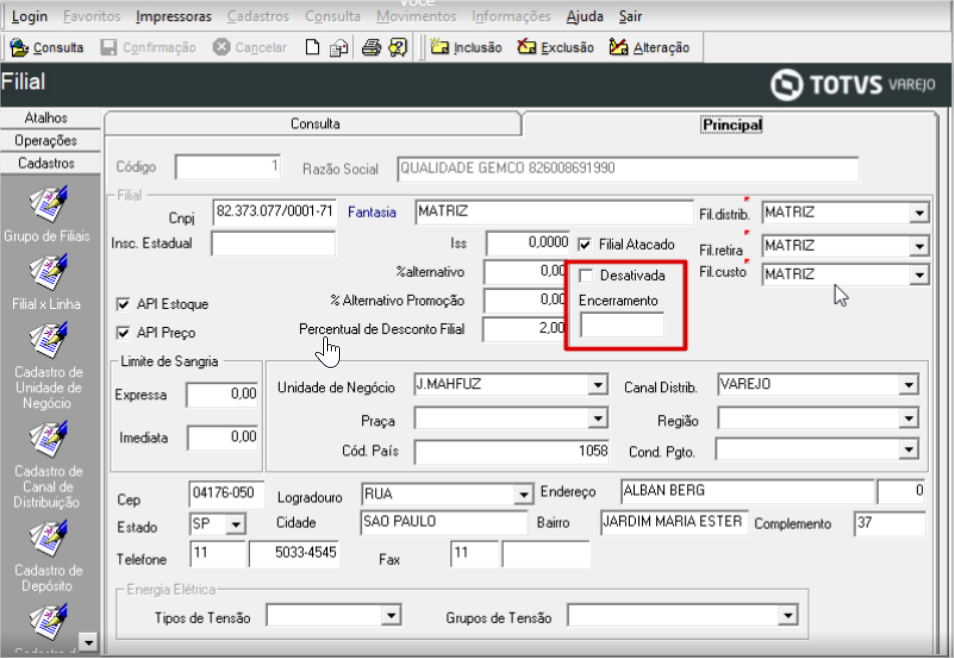Click the TOTVS Varejo logo

pos(853,84)
